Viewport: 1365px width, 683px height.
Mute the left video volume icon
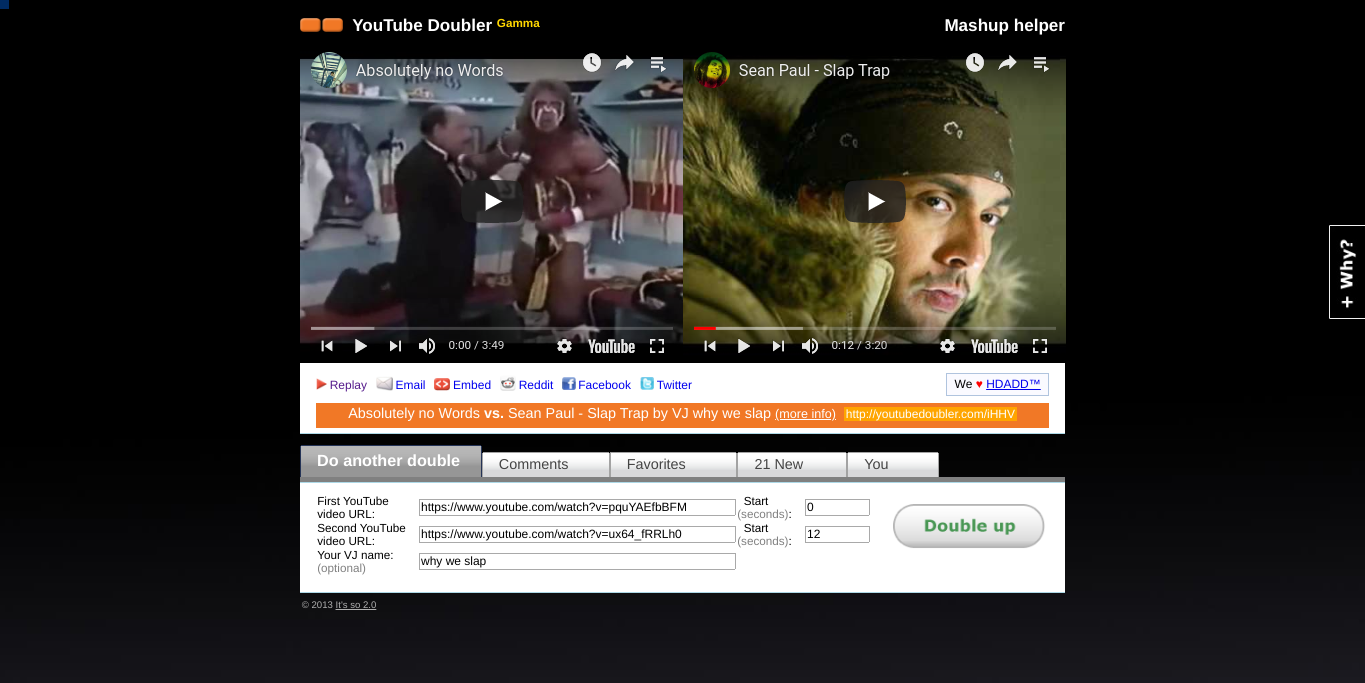(427, 346)
